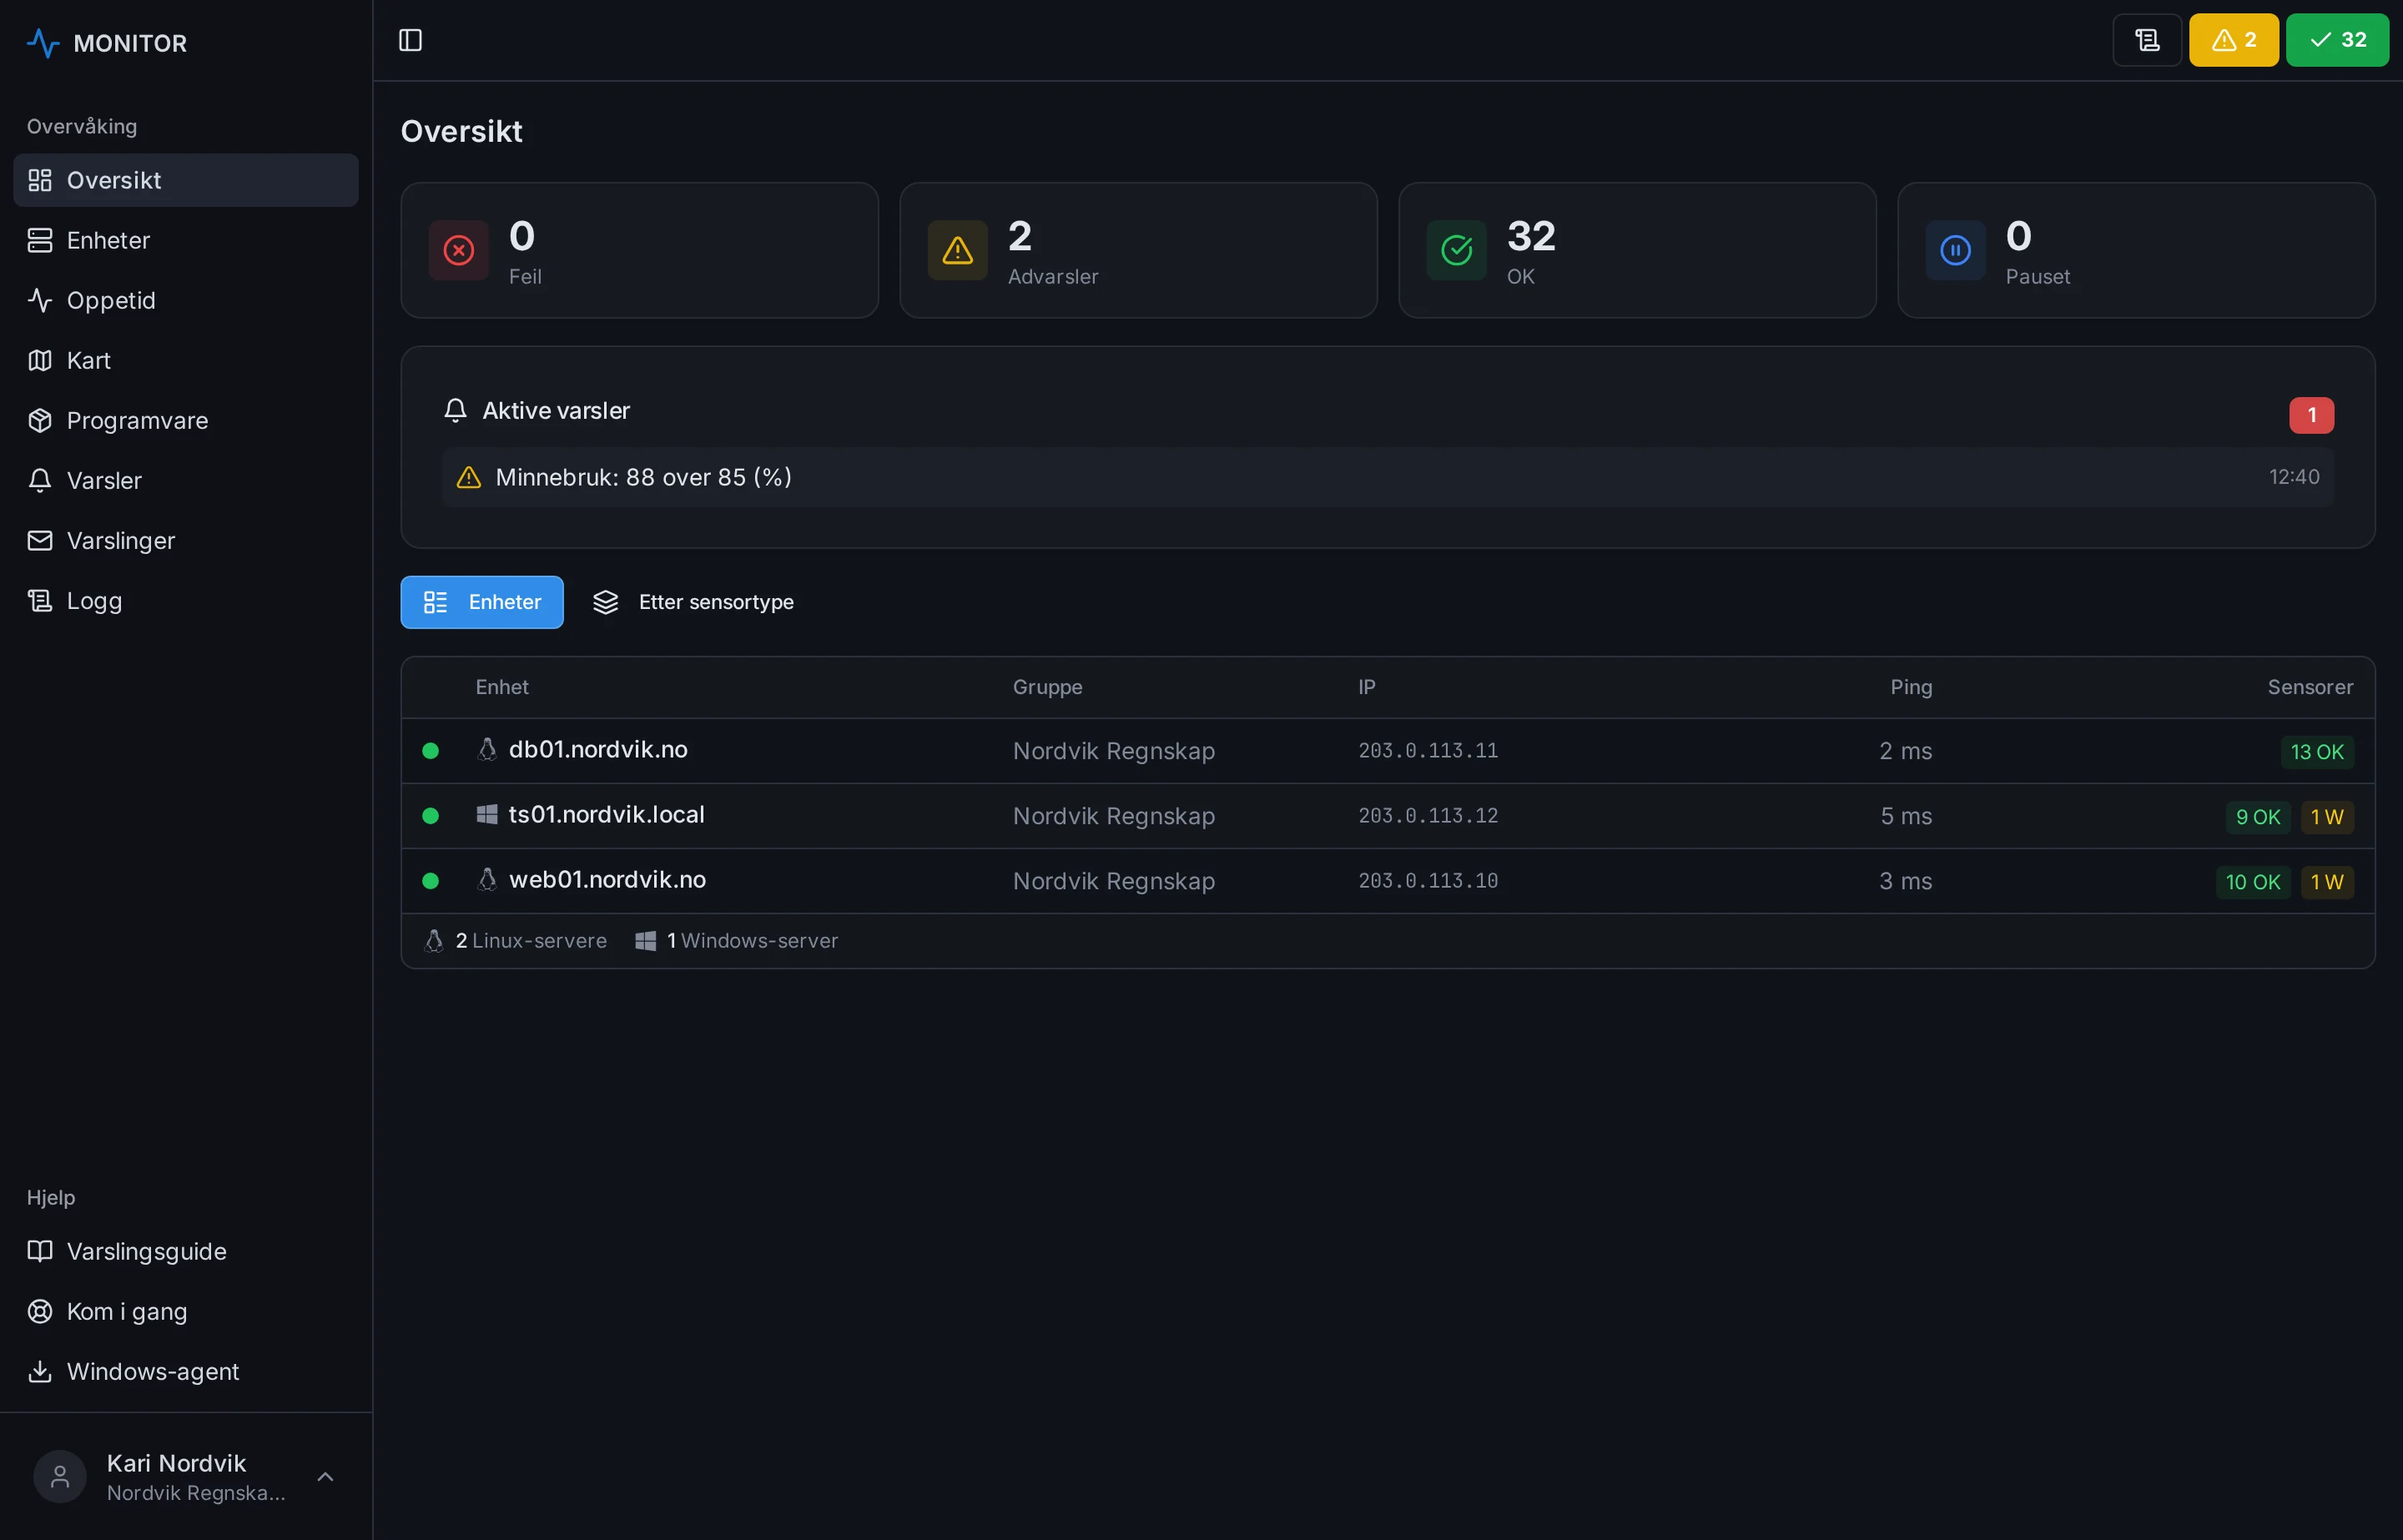
Task: Click the Kari Nordvik avatar icon
Action: [60, 1476]
